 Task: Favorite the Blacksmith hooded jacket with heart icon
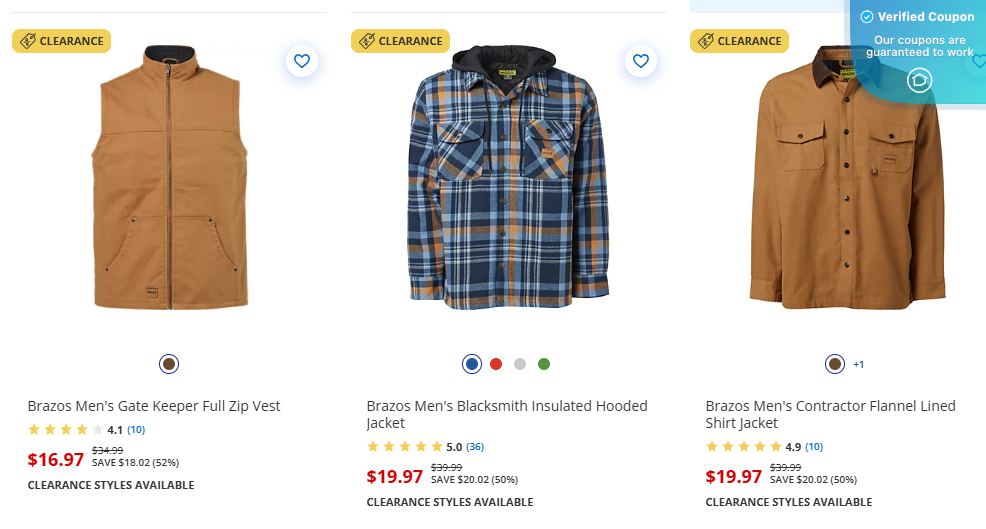[641, 61]
